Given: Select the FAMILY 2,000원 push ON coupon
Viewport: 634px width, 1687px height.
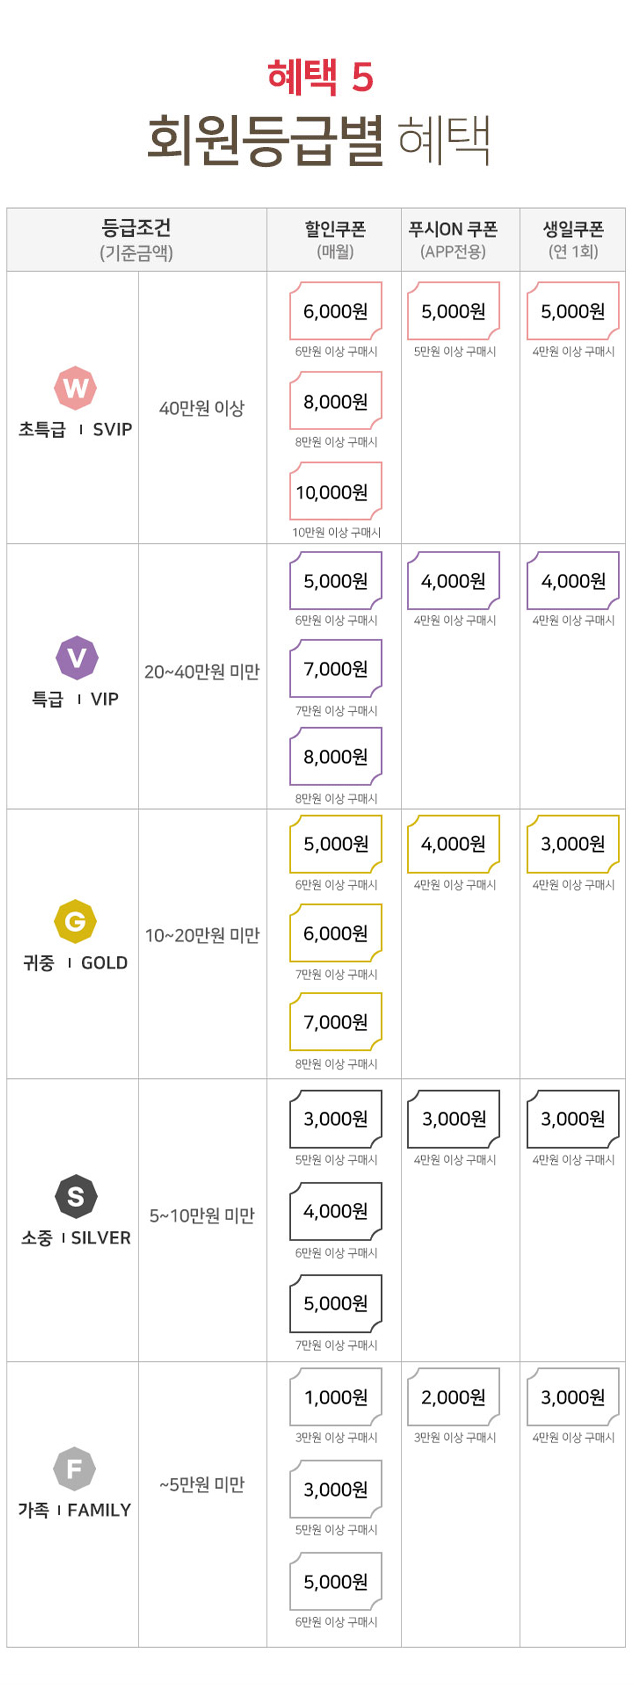Looking at the screenshot, I should pyautogui.click(x=454, y=1397).
